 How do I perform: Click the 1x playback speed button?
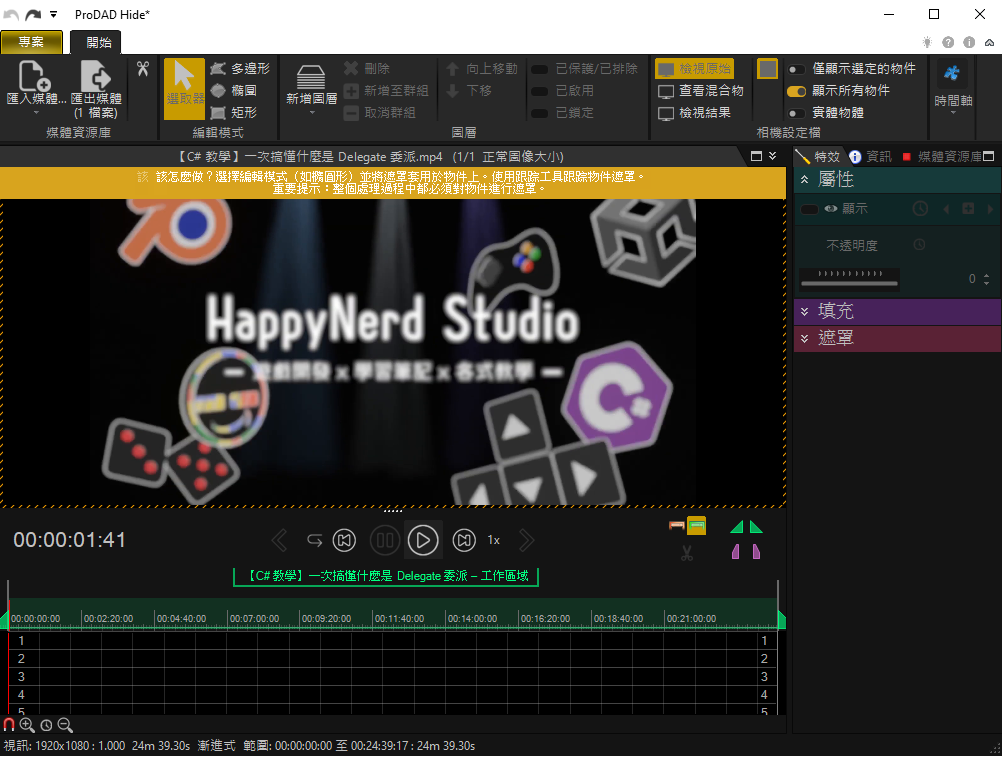(494, 540)
